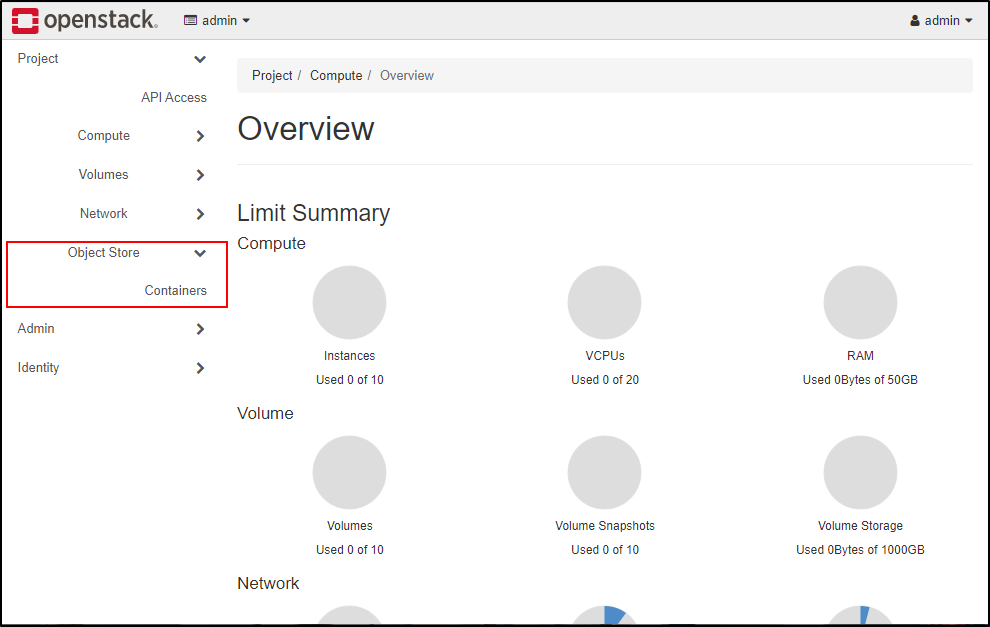
Task: Click the Instances label text
Action: point(349,355)
